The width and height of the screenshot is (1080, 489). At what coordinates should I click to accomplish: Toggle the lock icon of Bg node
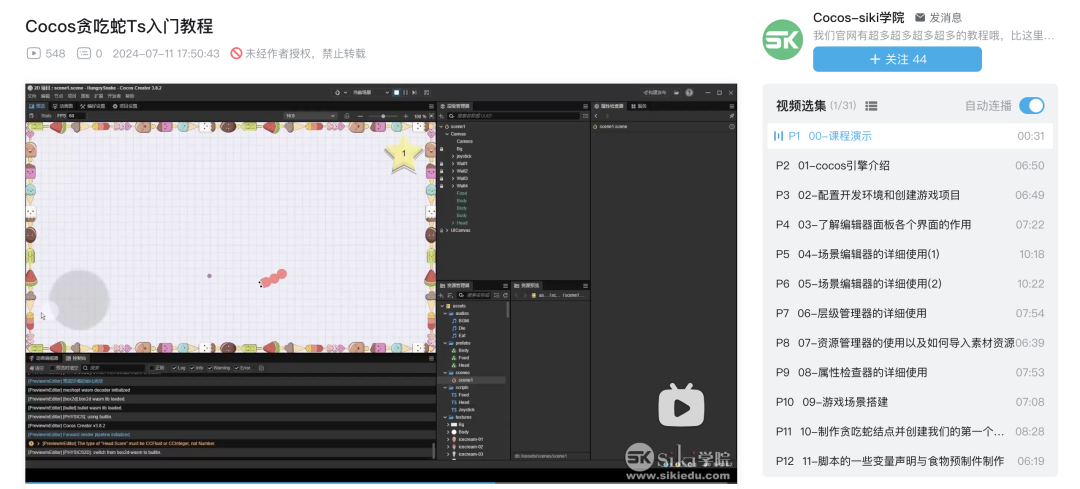[x=442, y=149]
